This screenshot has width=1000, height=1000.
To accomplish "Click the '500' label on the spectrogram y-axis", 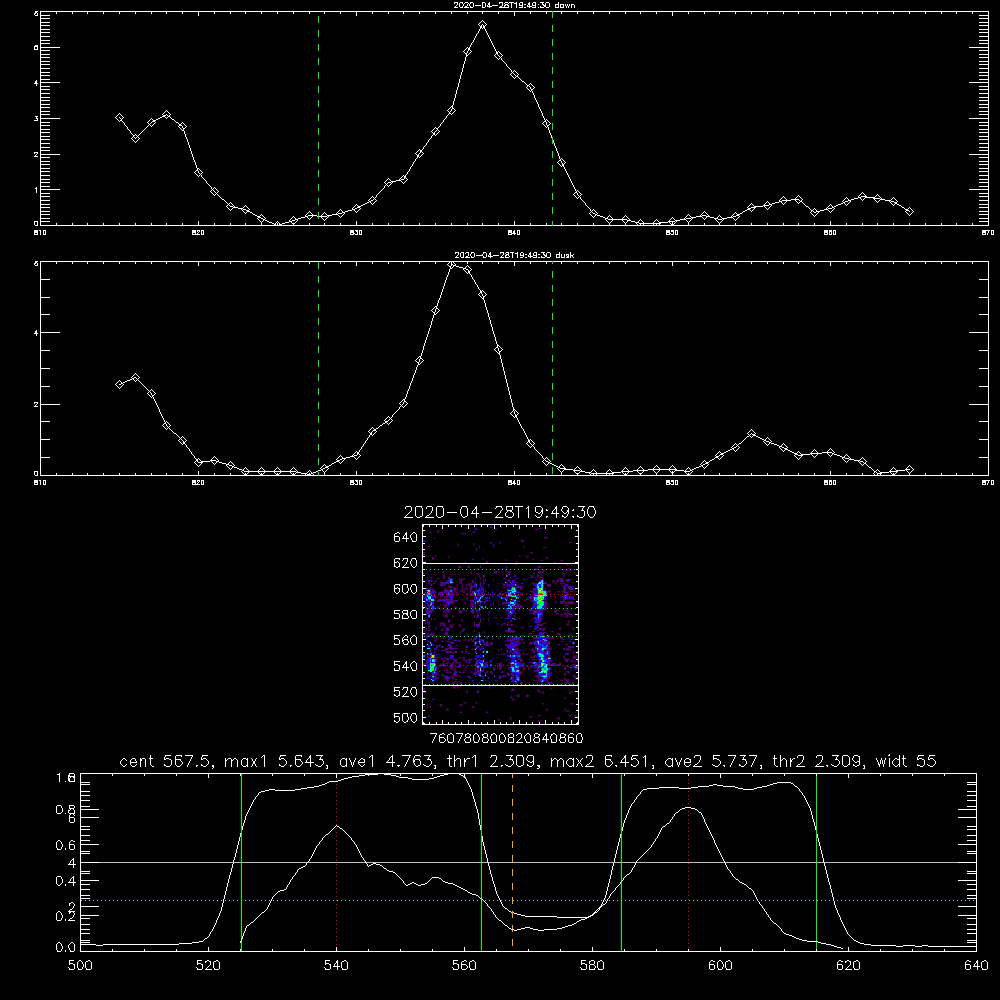I will coord(406,717).
